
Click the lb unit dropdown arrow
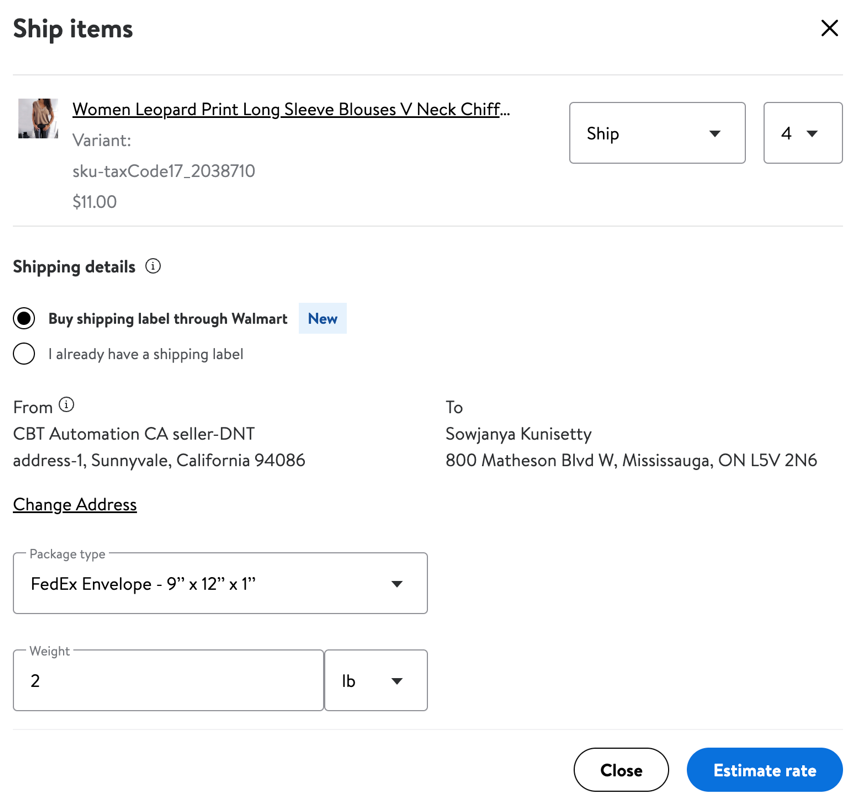coord(397,681)
